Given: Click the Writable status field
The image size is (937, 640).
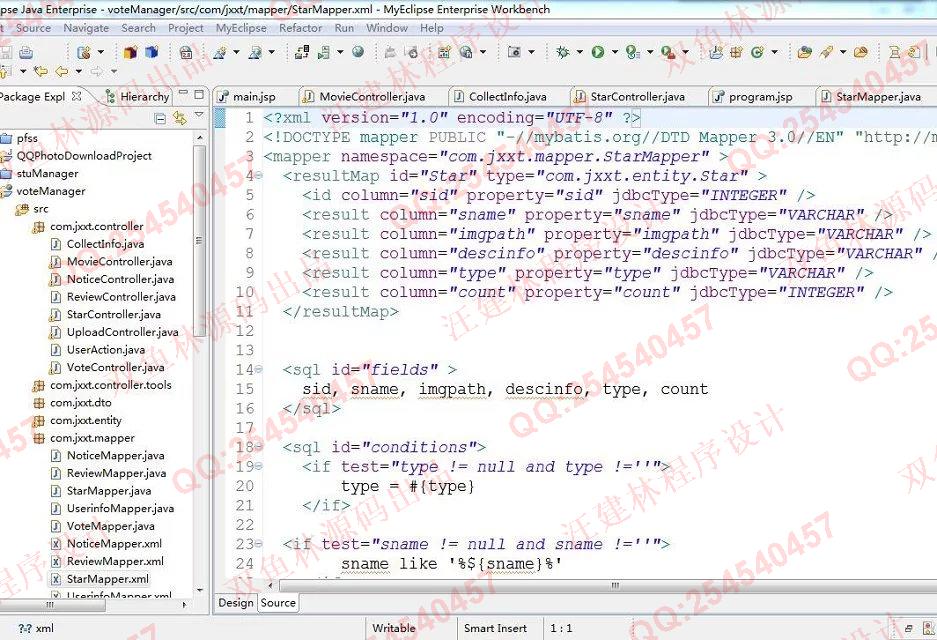Looking at the screenshot, I should [x=394, y=628].
